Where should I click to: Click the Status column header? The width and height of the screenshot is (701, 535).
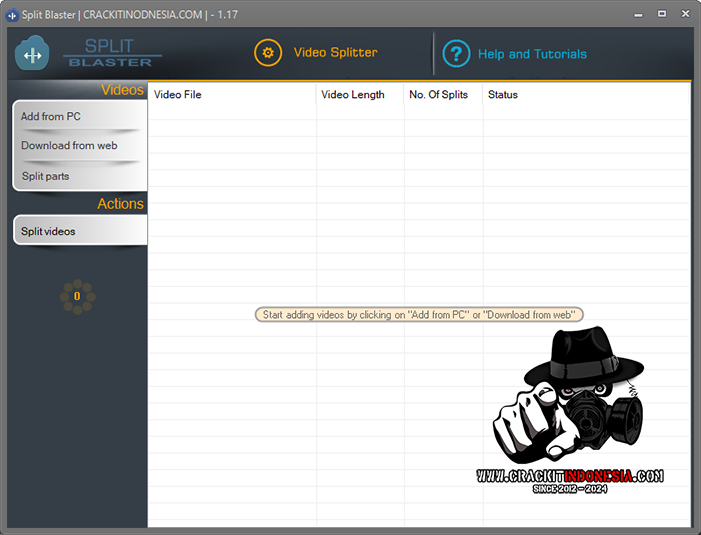503,95
